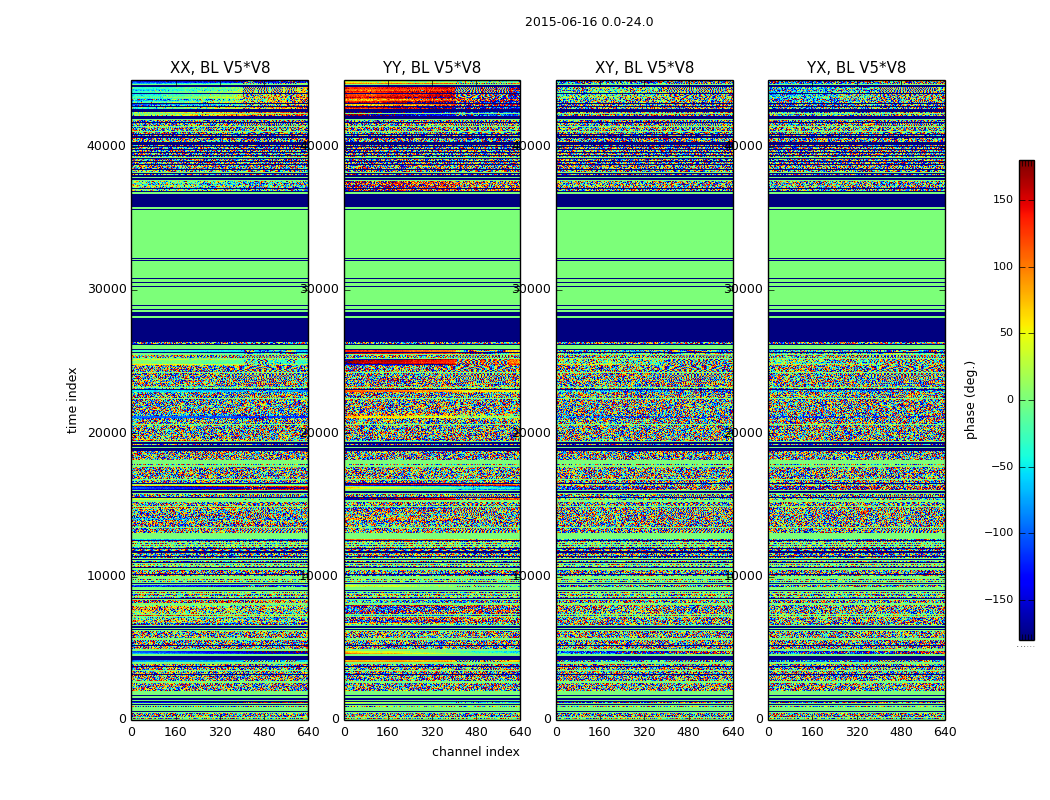Click XX panel y-tick label '30000'
The width and height of the screenshot is (1050, 800).
click(106, 289)
